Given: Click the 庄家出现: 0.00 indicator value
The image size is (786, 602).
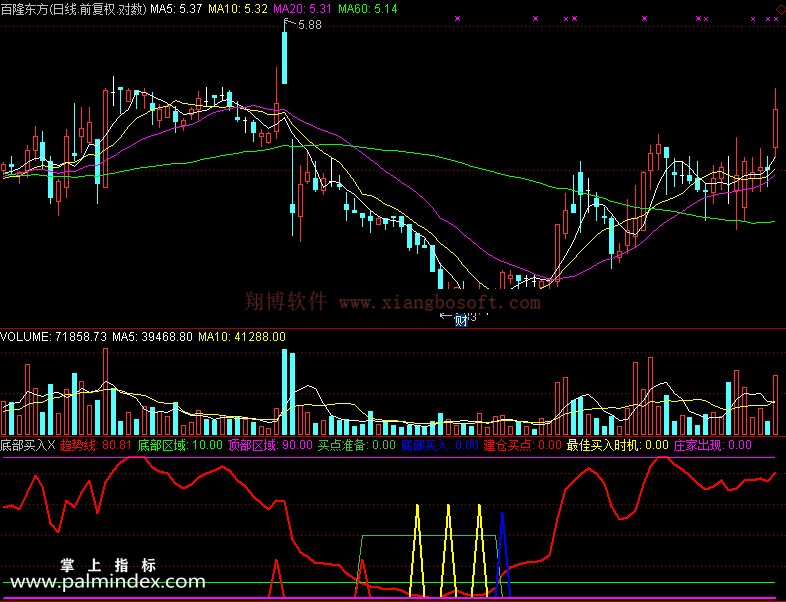Looking at the screenshot, I should (x=712, y=445).
